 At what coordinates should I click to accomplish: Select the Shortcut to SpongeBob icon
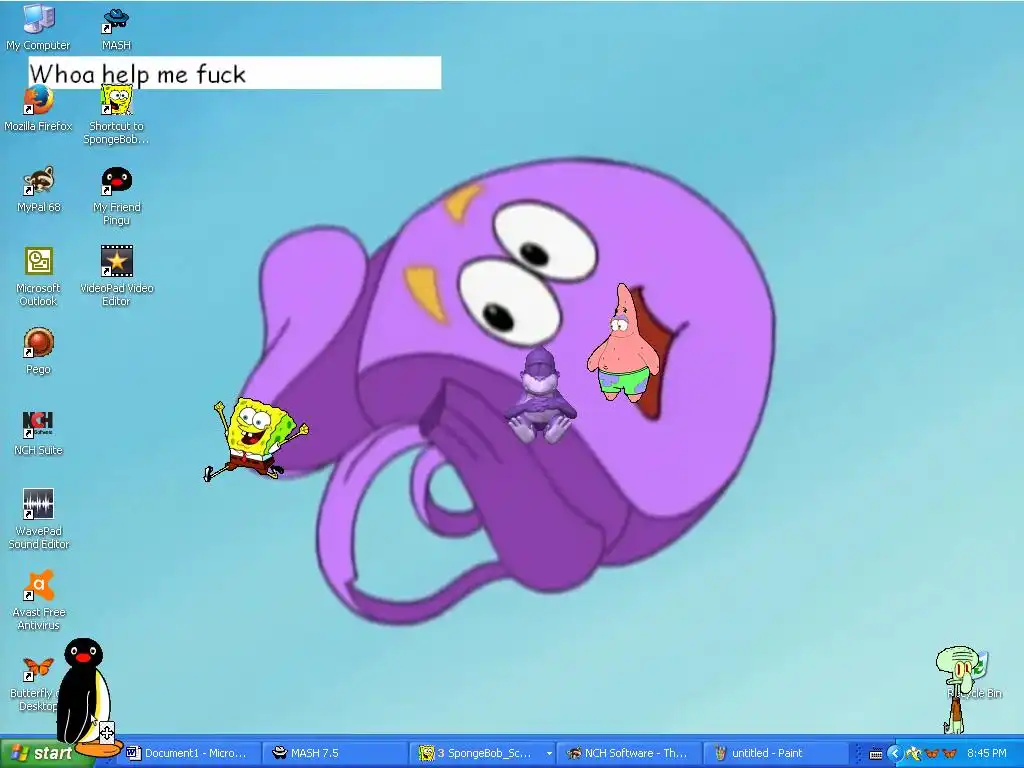click(116, 115)
